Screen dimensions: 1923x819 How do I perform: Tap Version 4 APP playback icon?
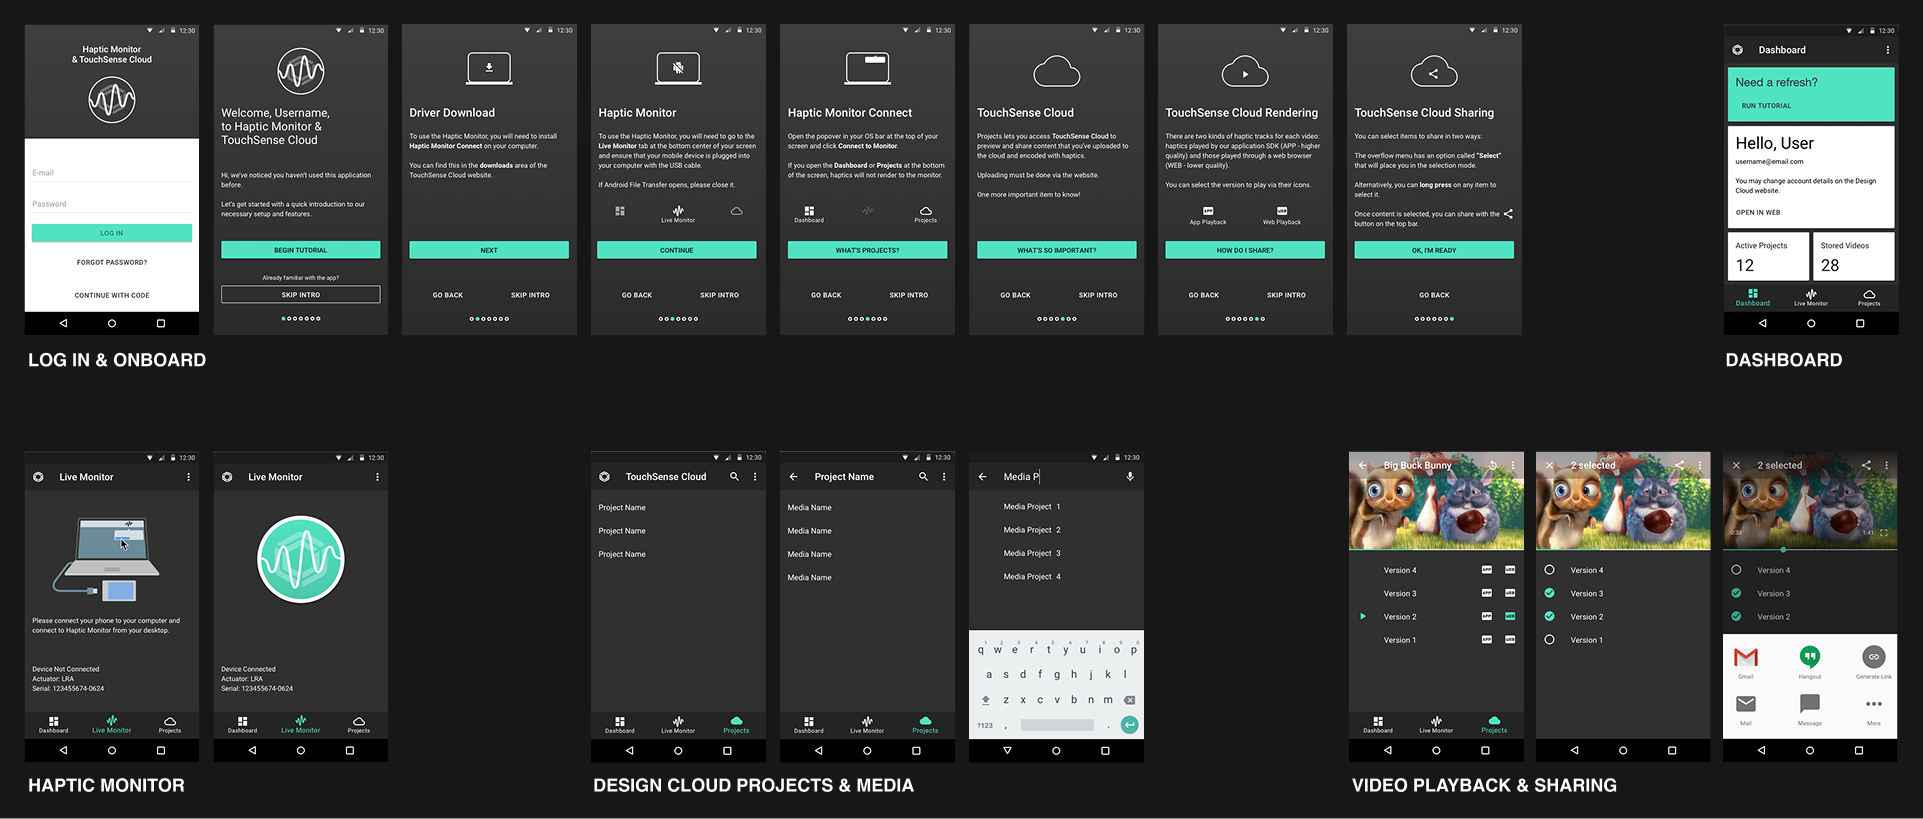[1487, 570]
